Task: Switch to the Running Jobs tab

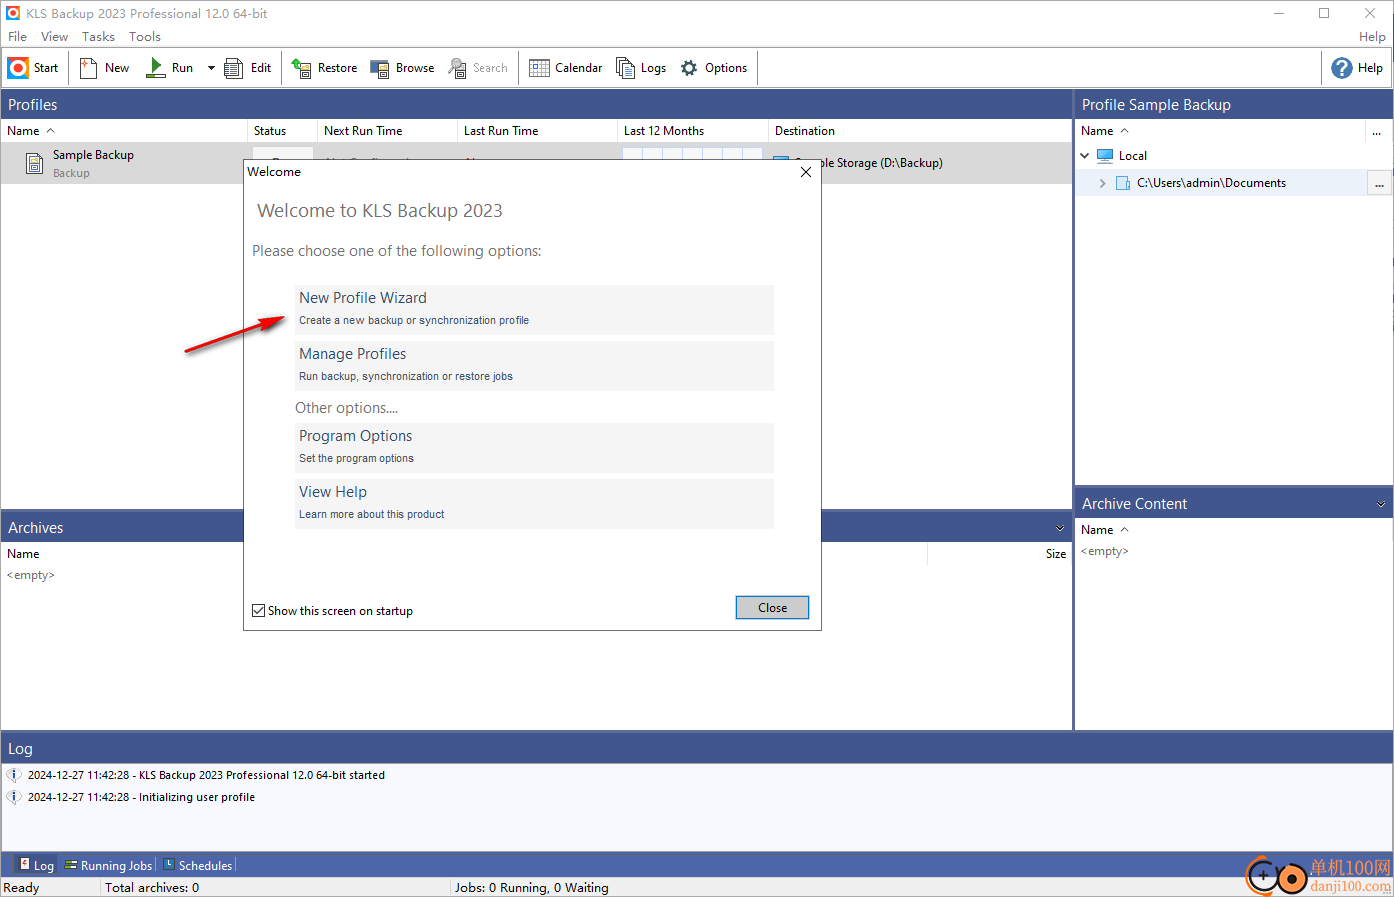Action: point(108,865)
